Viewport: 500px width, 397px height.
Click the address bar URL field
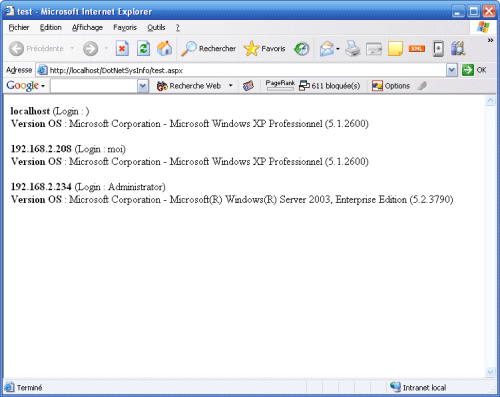pyautogui.click(x=247, y=70)
